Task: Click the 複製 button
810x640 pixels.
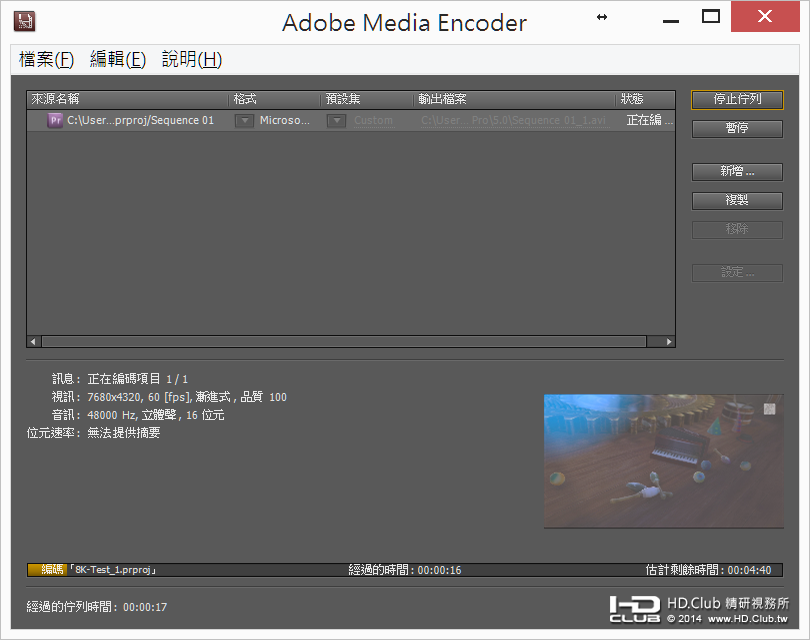Action: (x=737, y=200)
